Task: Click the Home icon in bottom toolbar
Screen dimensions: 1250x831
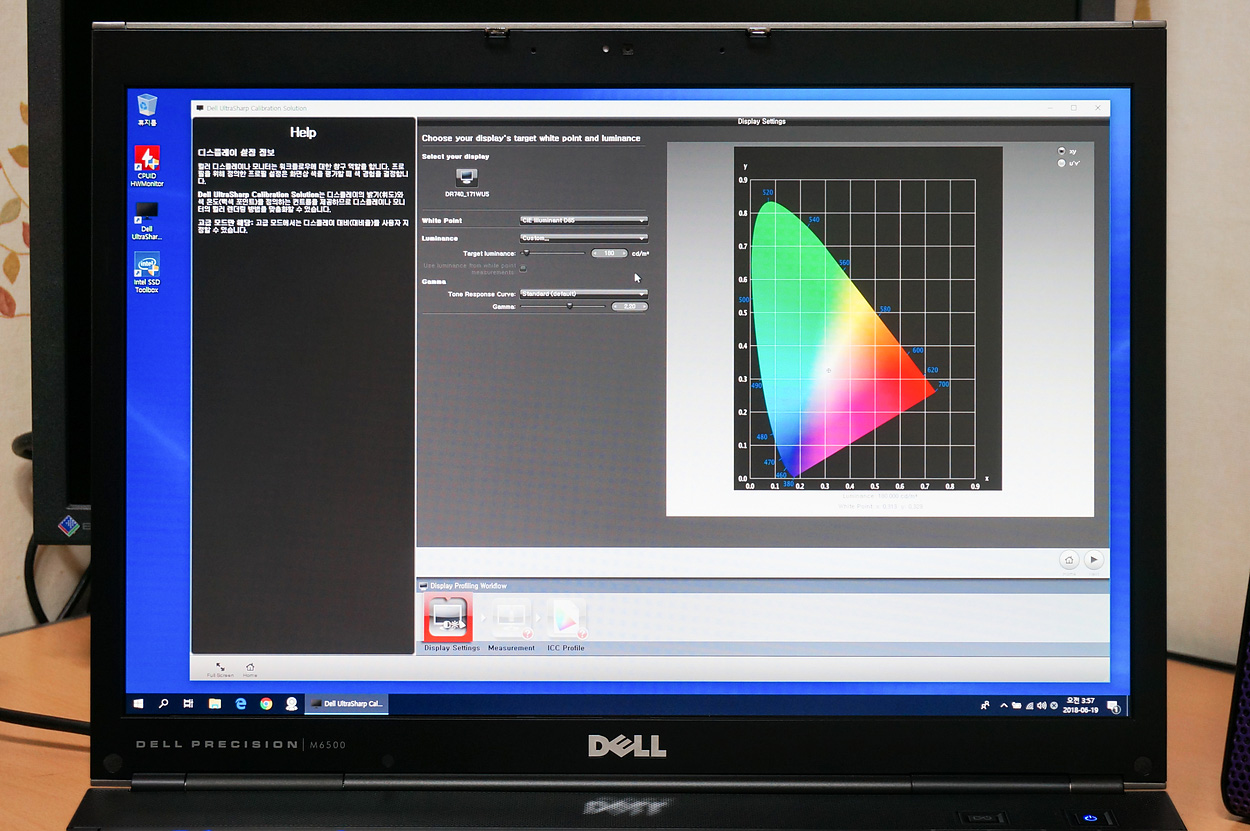Action: tap(250, 669)
